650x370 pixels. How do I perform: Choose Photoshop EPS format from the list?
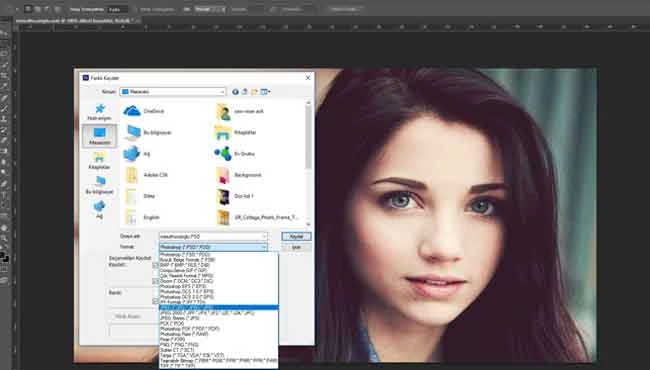point(218,286)
